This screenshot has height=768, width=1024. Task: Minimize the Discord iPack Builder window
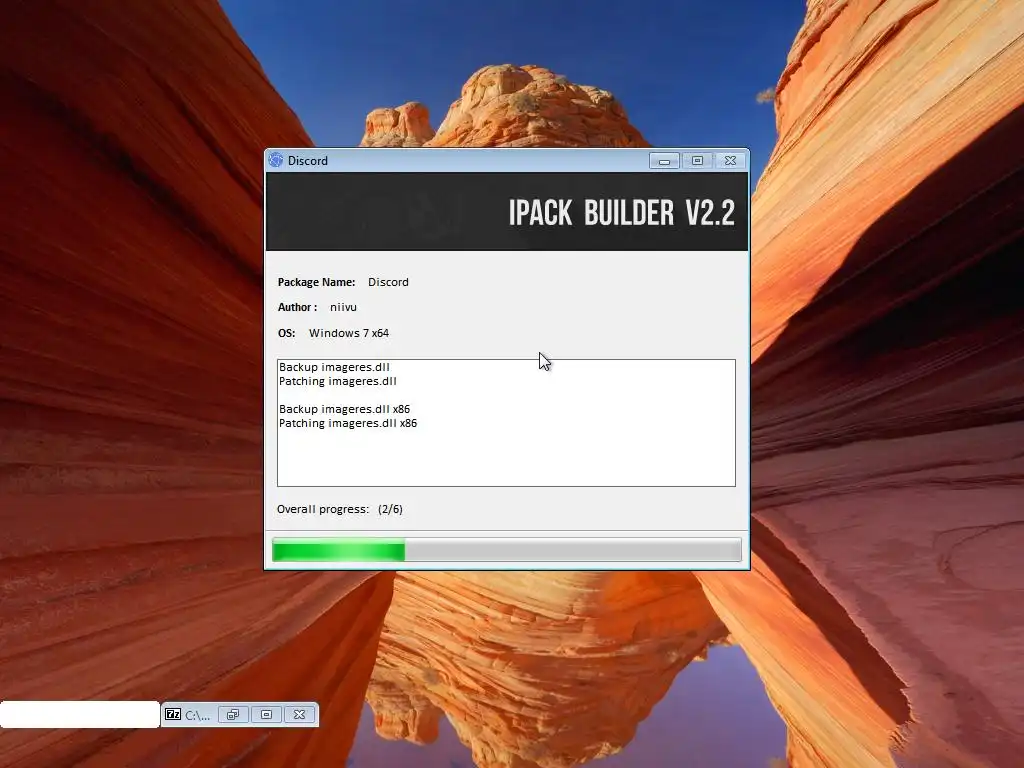point(664,161)
